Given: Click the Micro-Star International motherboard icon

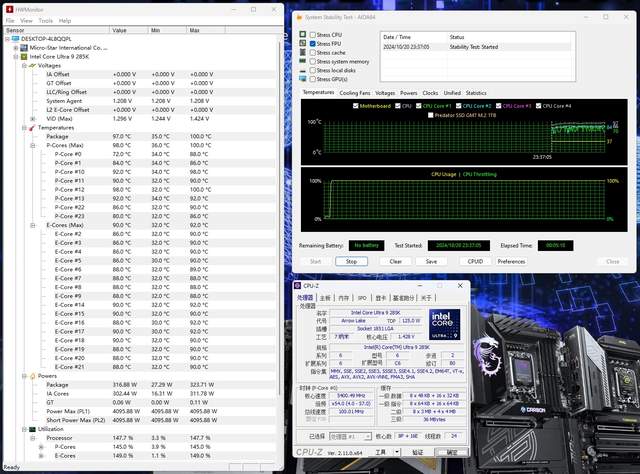Looking at the screenshot, I should click(x=24, y=48).
